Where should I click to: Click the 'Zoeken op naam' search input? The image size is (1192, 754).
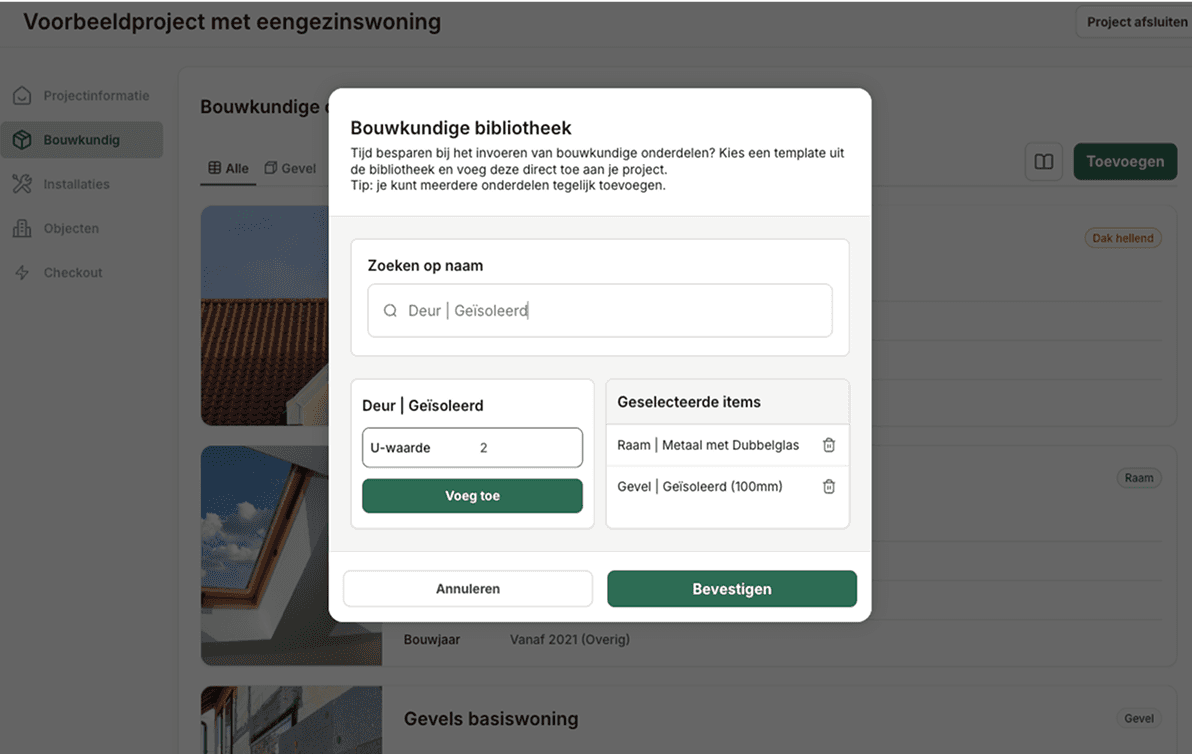click(600, 311)
